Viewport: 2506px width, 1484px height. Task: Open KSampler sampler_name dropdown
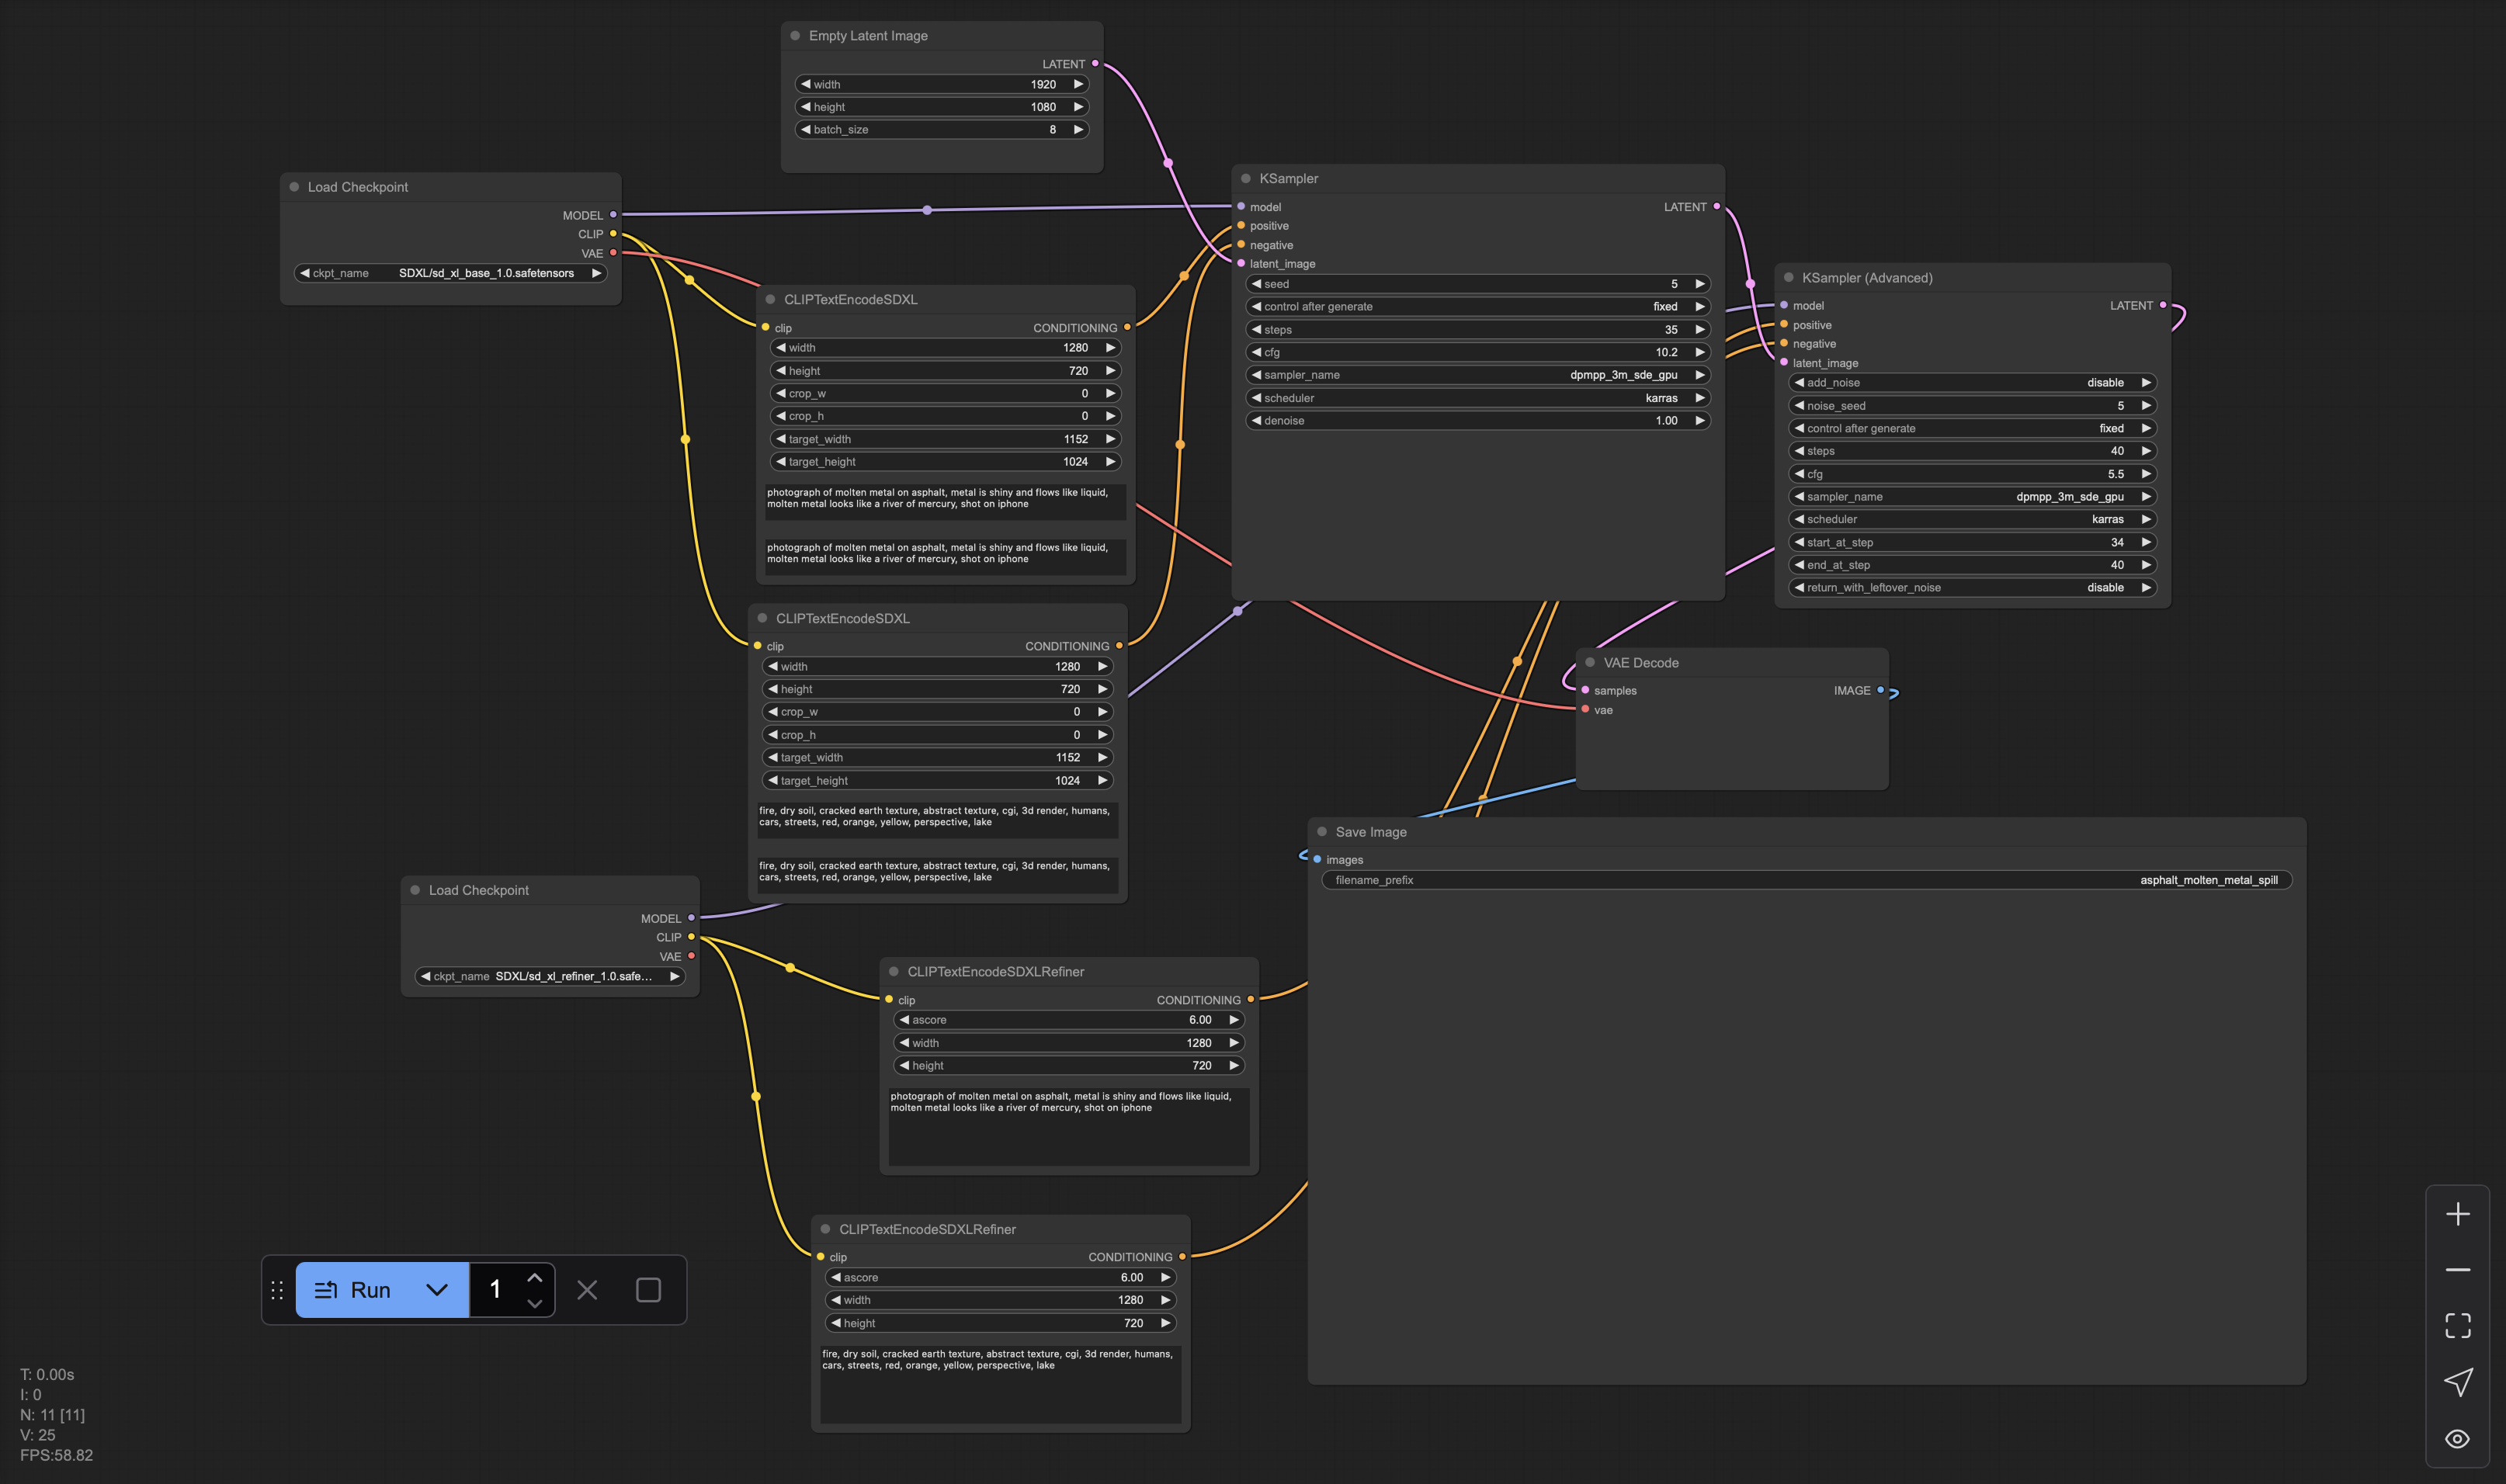click(1478, 375)
